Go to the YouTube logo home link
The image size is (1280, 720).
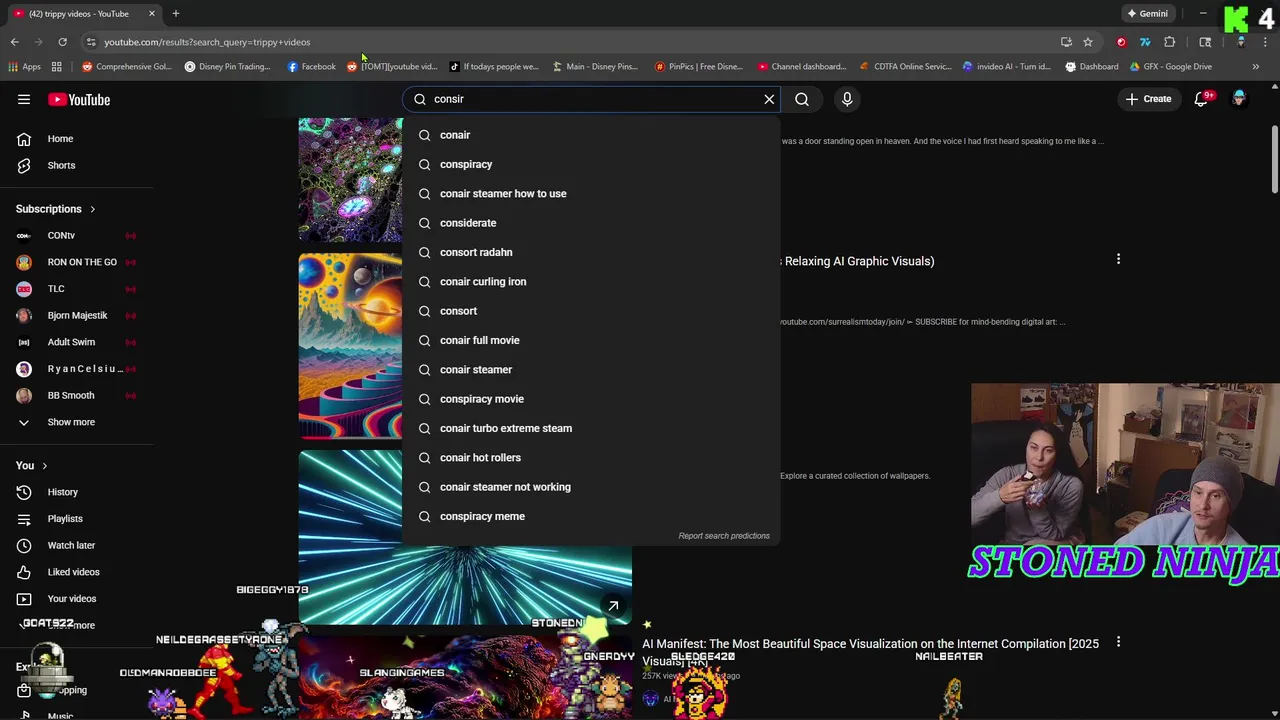pyautogui.click(x=79, y=99)
